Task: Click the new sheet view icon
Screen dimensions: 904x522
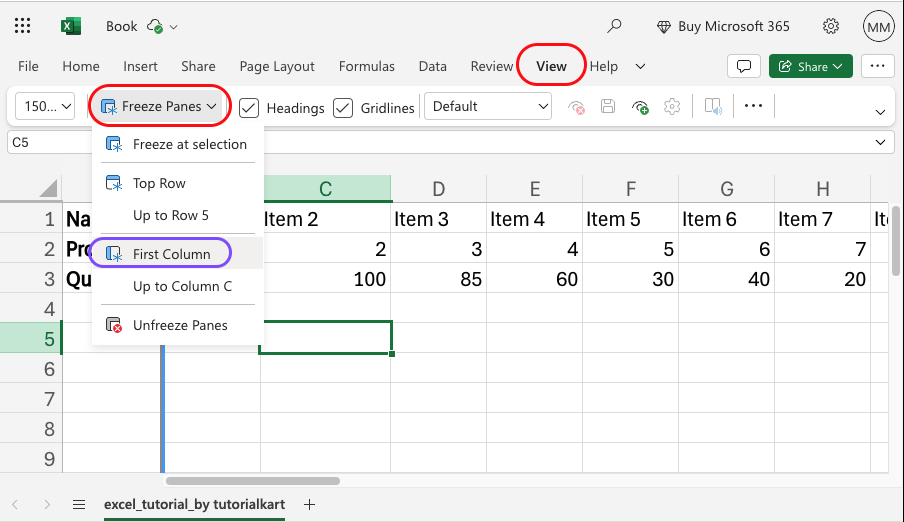Action: [640, 107]
